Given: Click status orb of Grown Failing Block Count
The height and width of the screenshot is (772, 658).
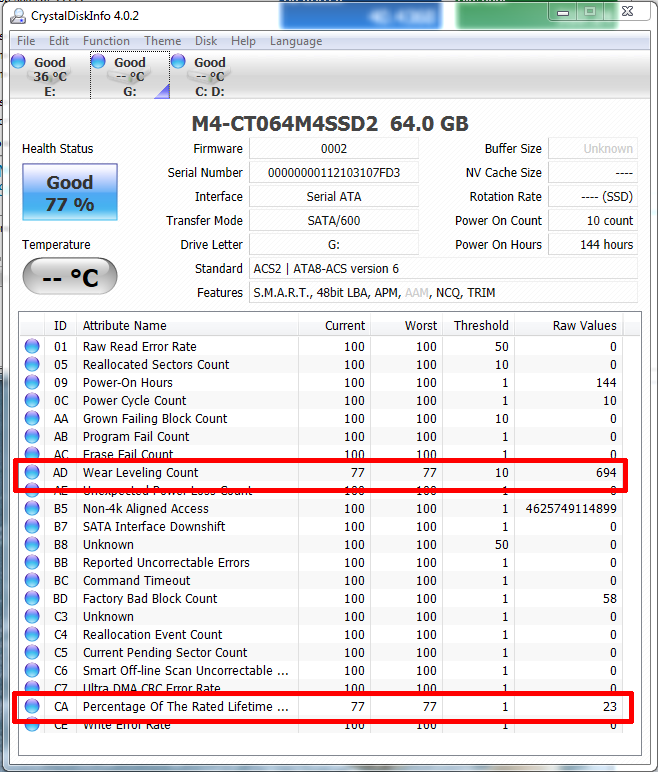Looking at the screenshot, I should (x=32, y=418).
